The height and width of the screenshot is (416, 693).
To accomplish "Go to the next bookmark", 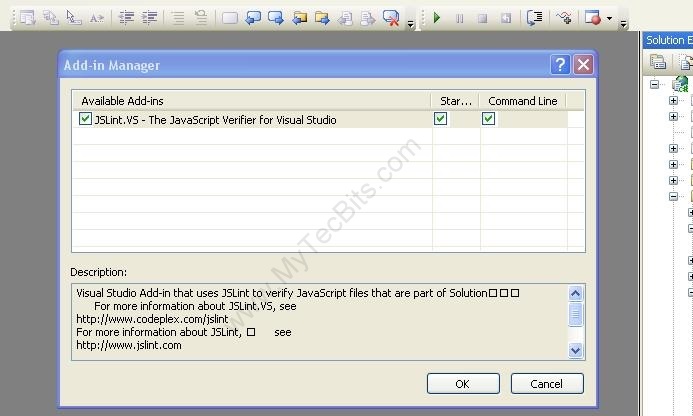I will [x=276, y=18].
